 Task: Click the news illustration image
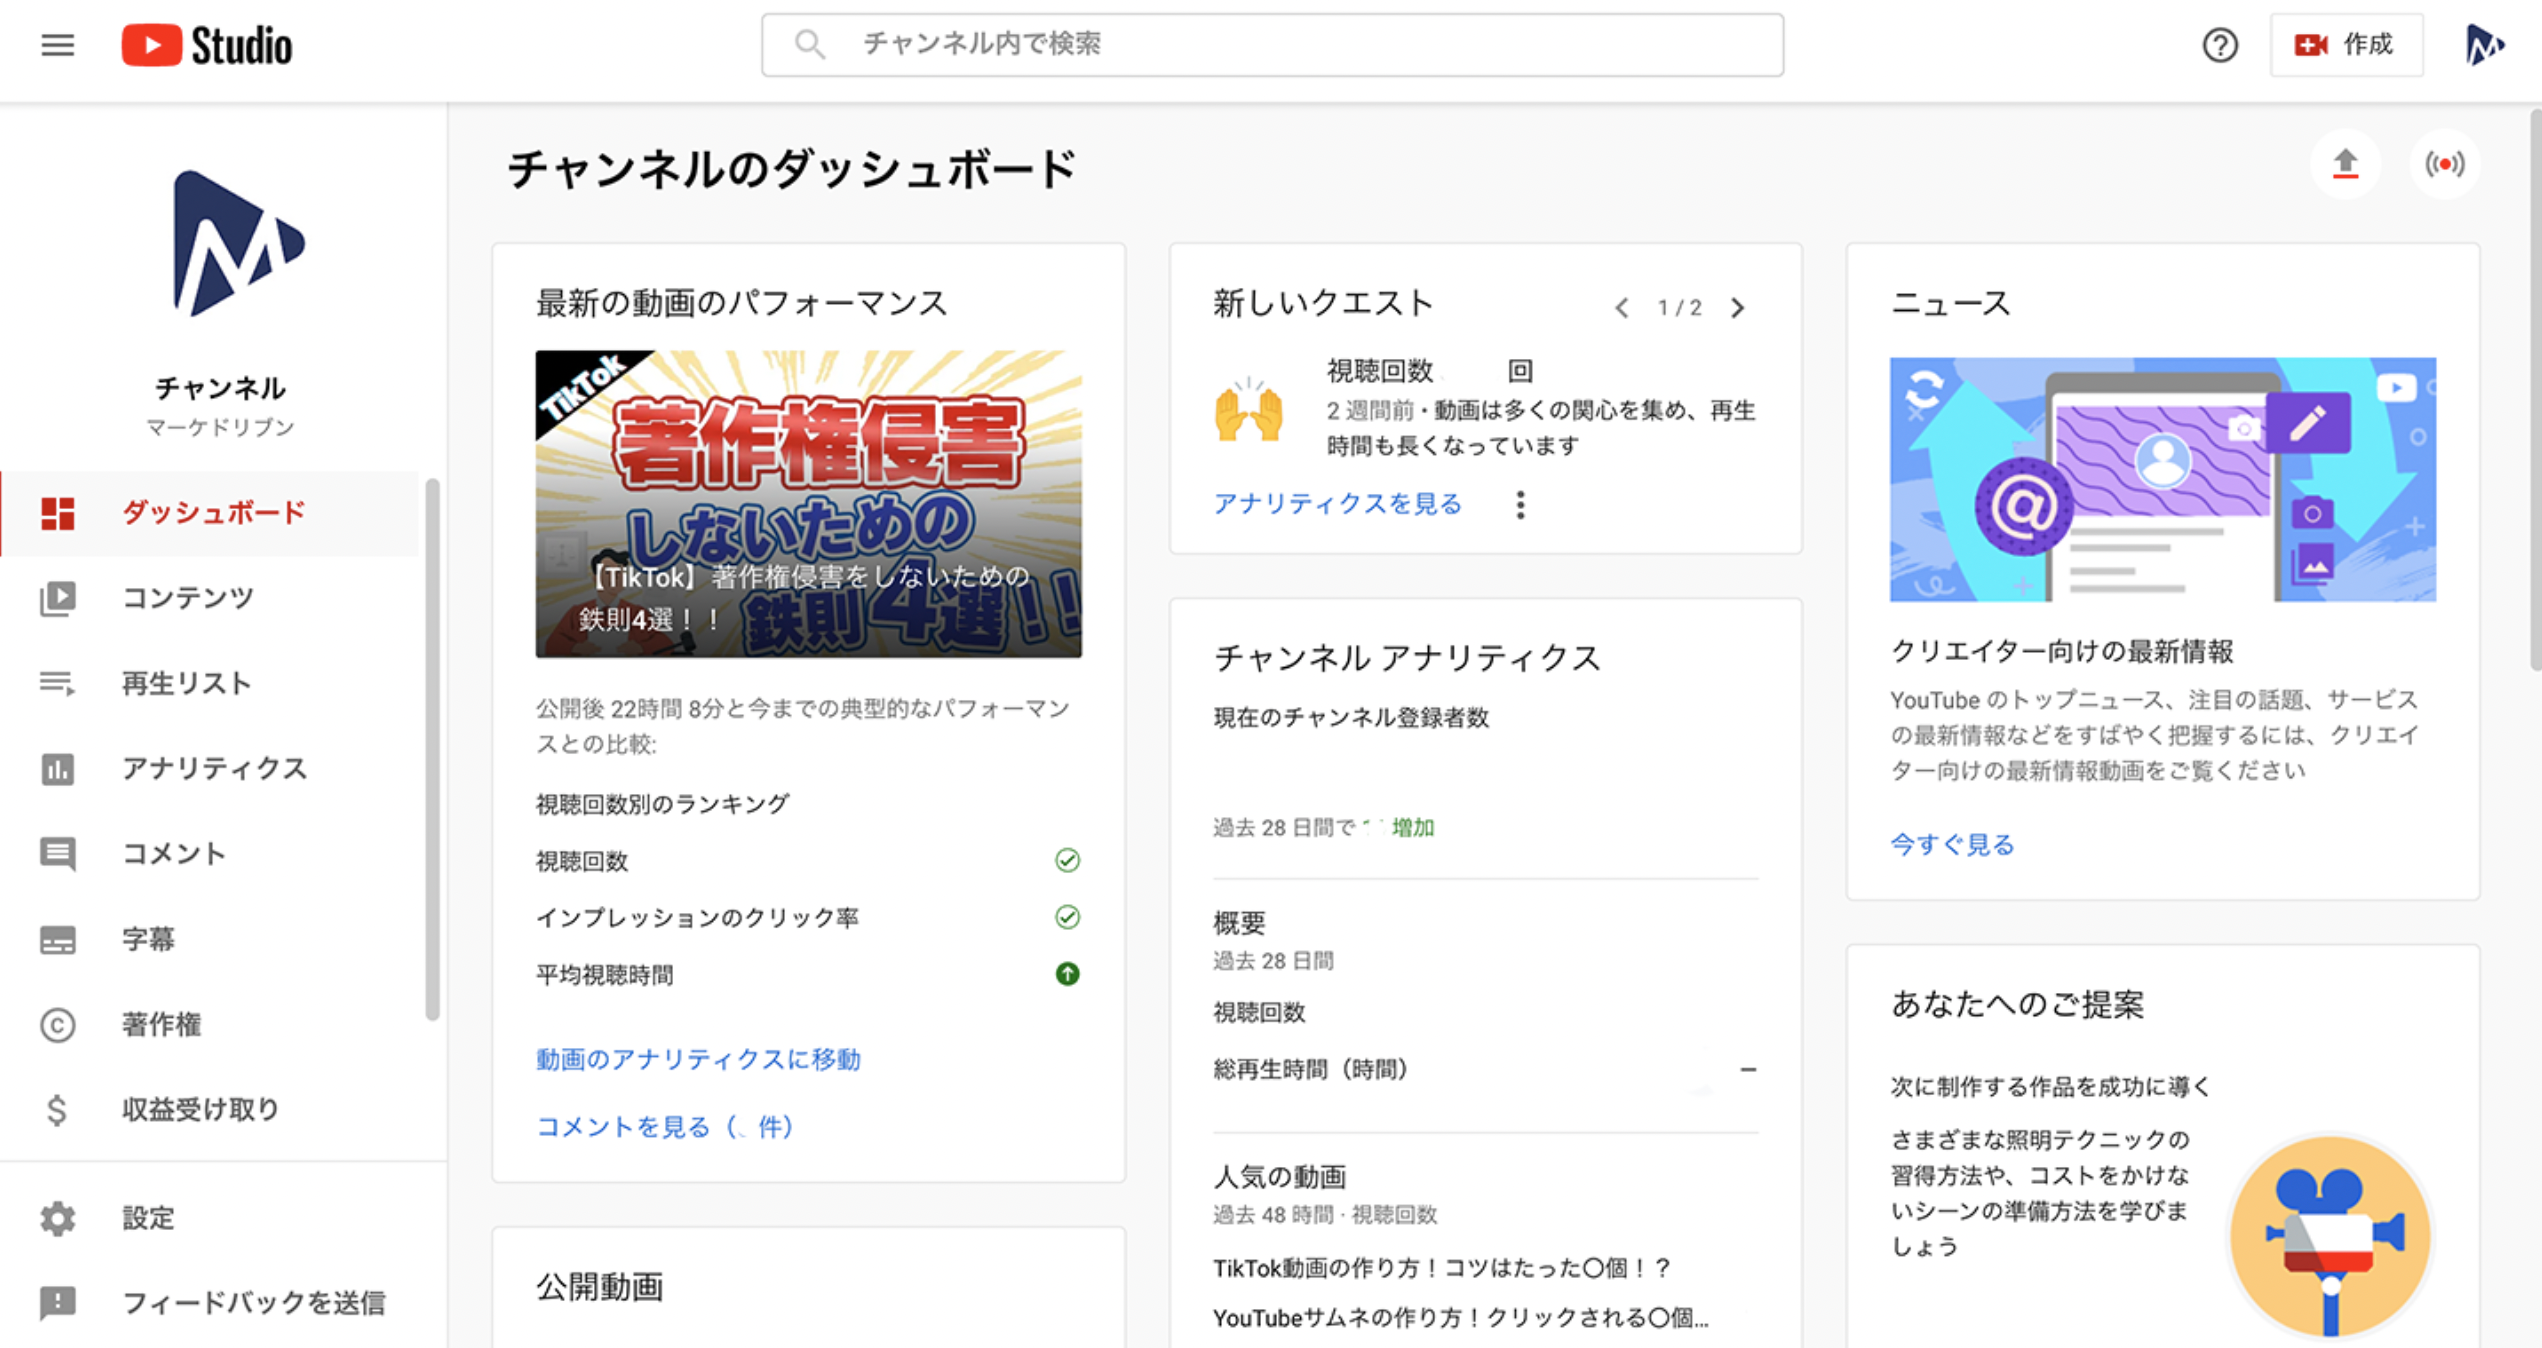pyautogui.click(x=2162, y=480)
